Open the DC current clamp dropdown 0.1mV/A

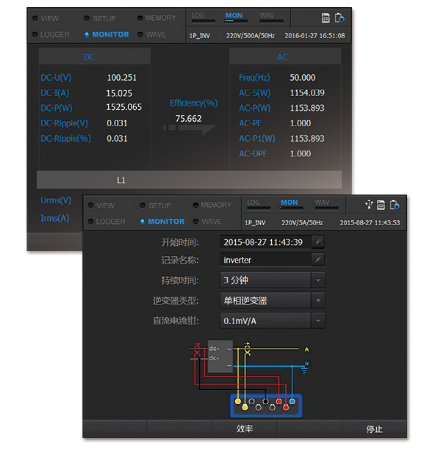coord(272,321)
